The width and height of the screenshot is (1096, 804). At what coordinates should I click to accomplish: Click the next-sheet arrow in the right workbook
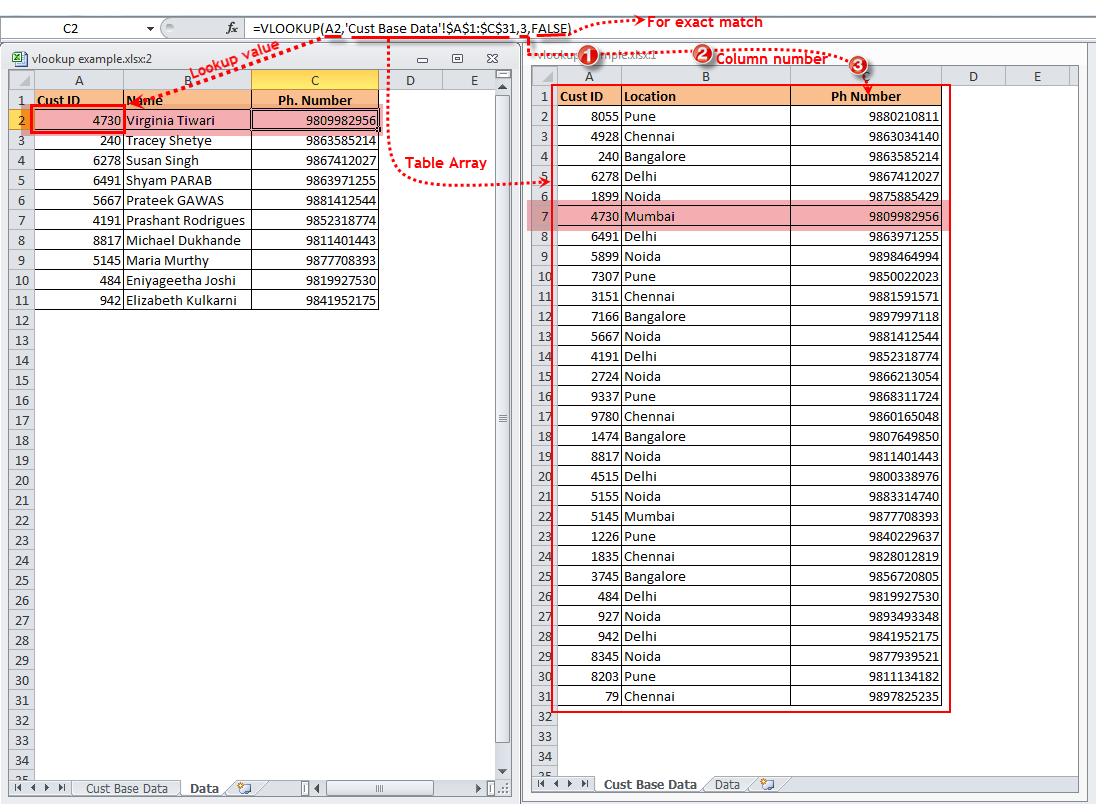click(569, 784)
